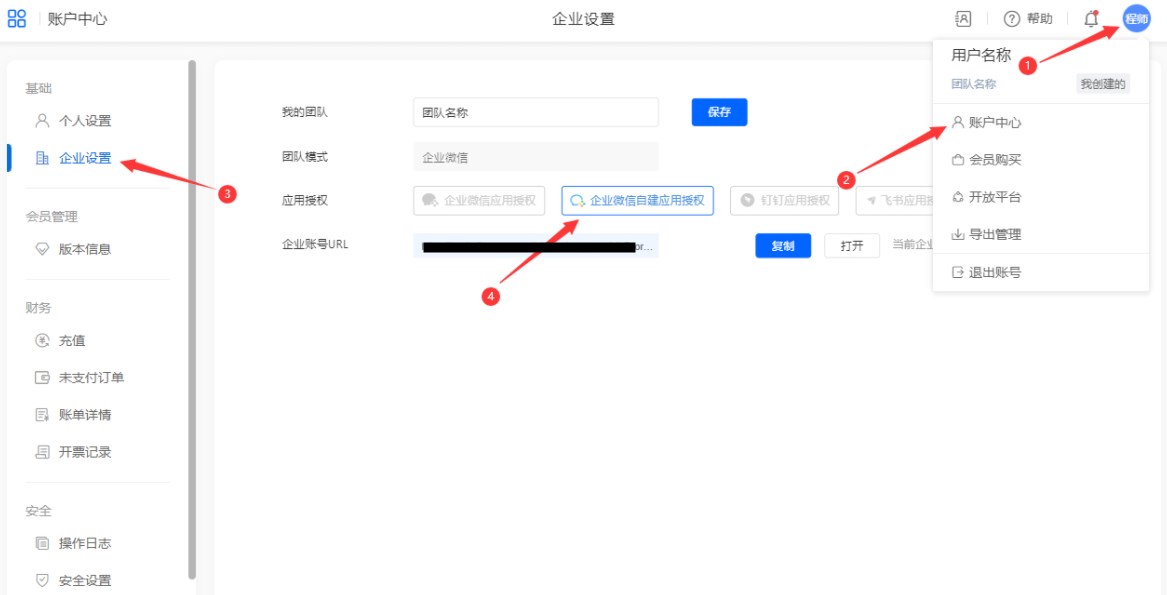Open 操作日志 under 安全
The image size is (1167, 595).
[x=84, y=544]
